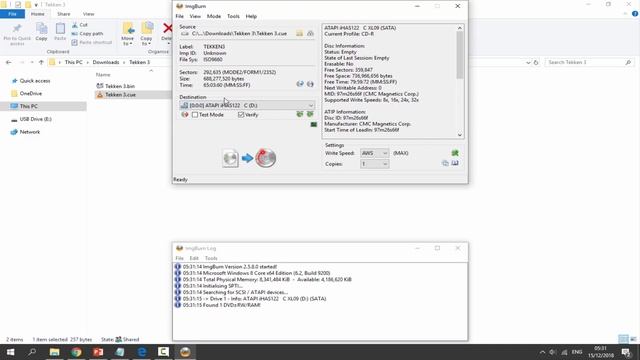Open the Tools menu in the ImgBurn Log window
The width and height of the screenshot is (640, 360).
coord(211,258)
